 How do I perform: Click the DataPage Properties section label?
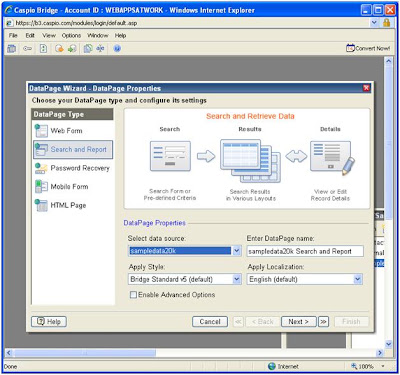pyautogui.click(x=154, y=223)
